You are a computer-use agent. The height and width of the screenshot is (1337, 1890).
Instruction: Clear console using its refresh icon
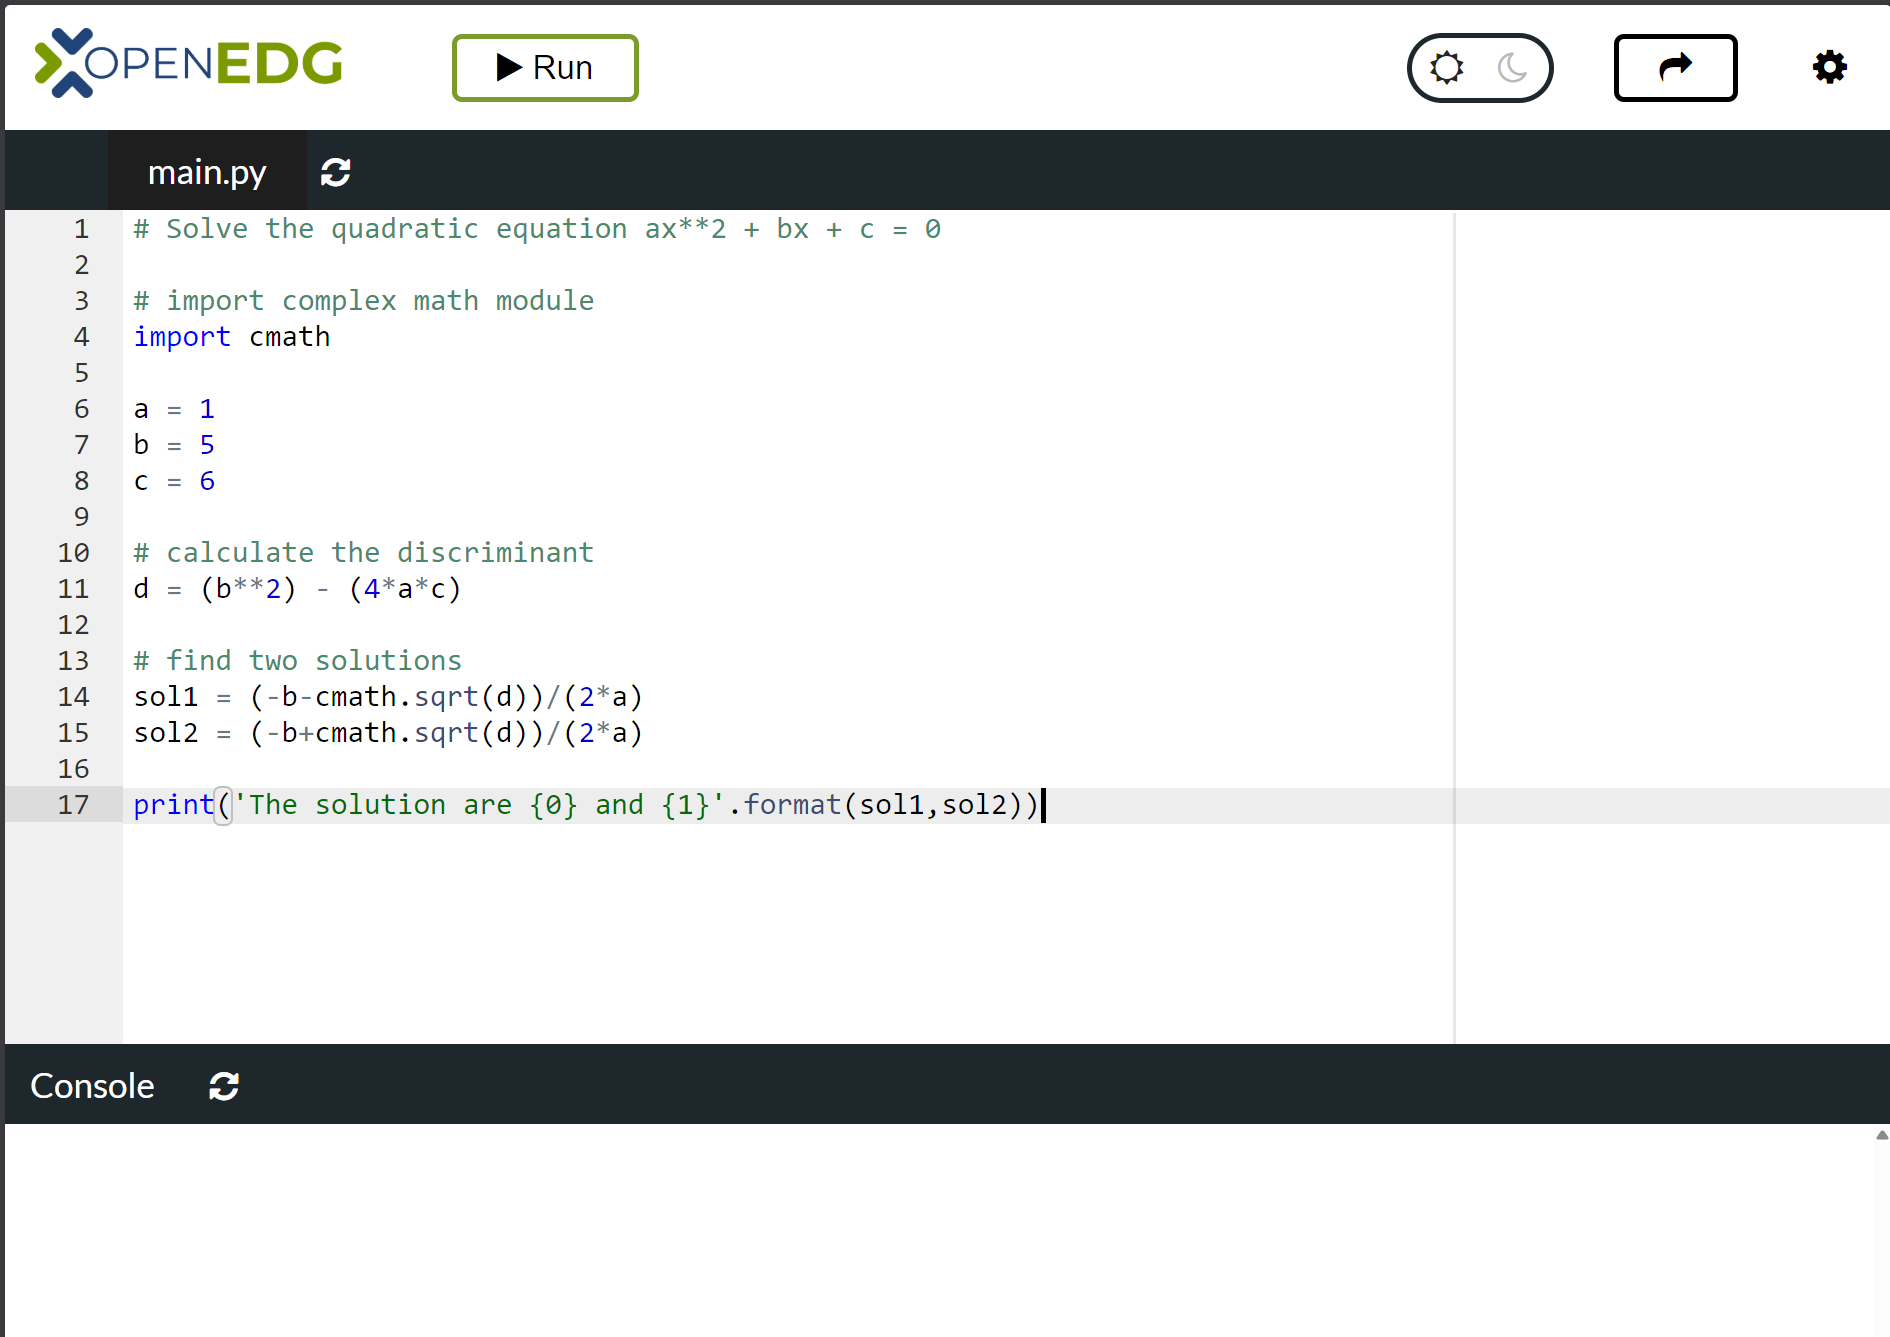(x=224, y=1086)
